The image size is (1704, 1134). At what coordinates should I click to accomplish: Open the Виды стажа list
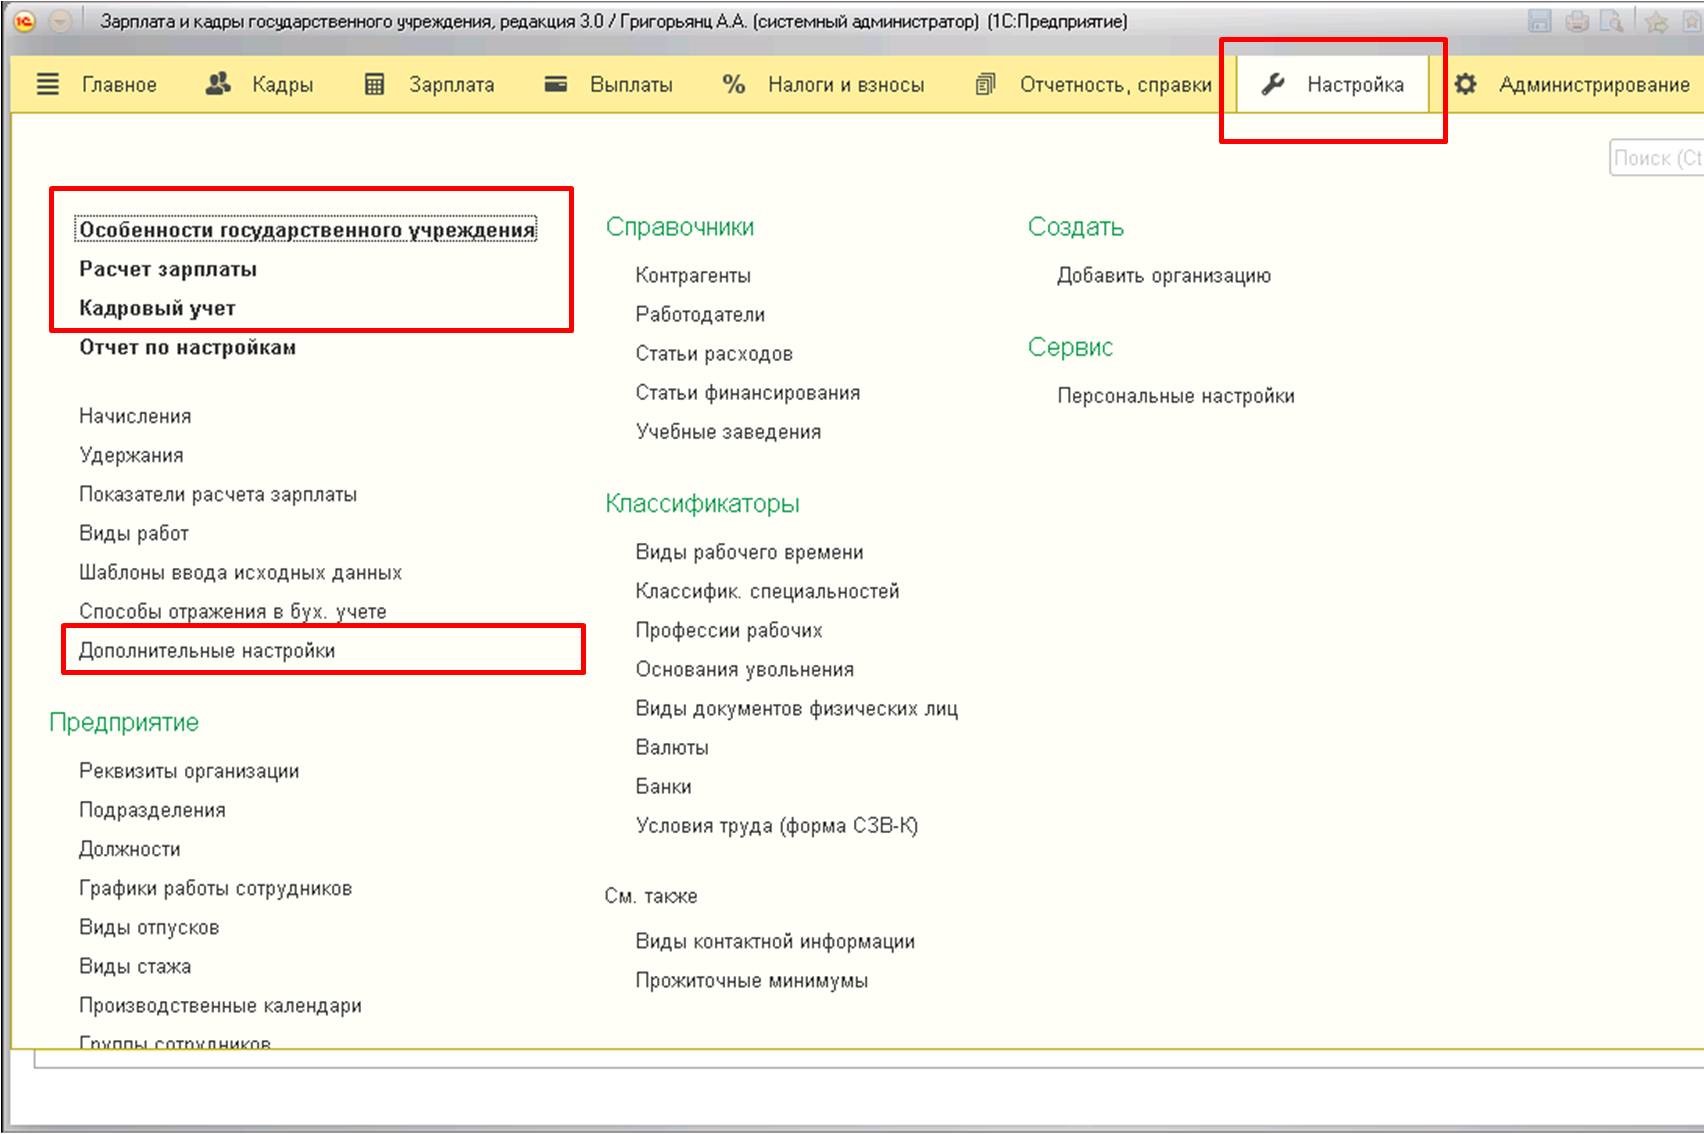[x=135, y=966]
